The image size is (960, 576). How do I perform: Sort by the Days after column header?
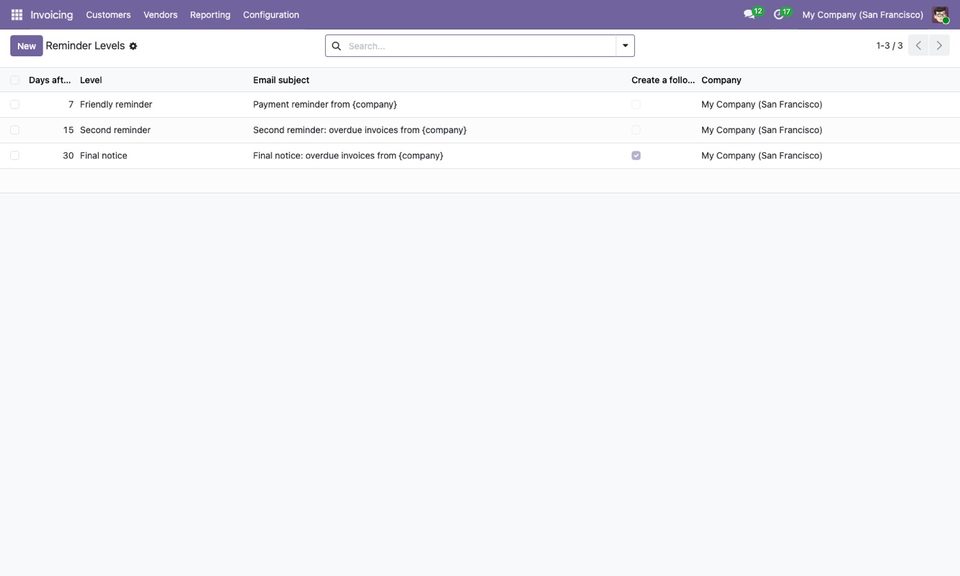(x=50, y=80)
